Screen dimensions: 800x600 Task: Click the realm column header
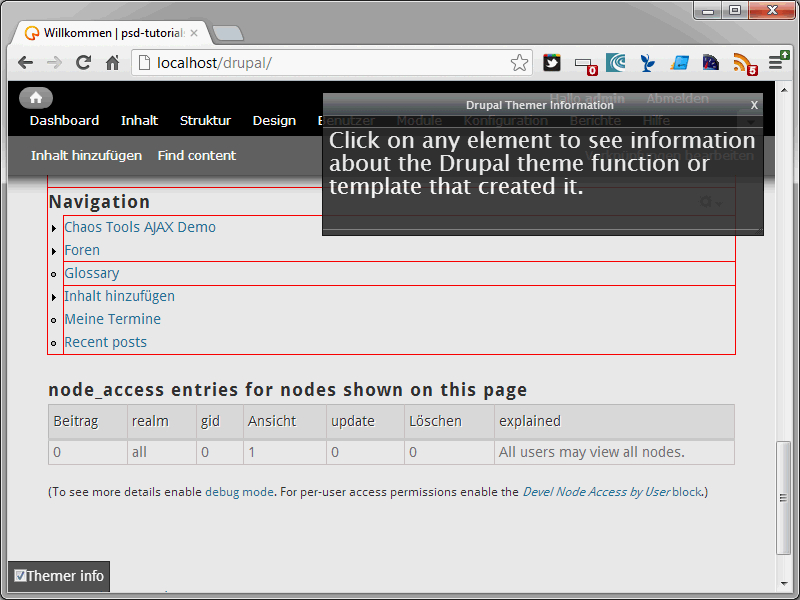click(162, 421)
